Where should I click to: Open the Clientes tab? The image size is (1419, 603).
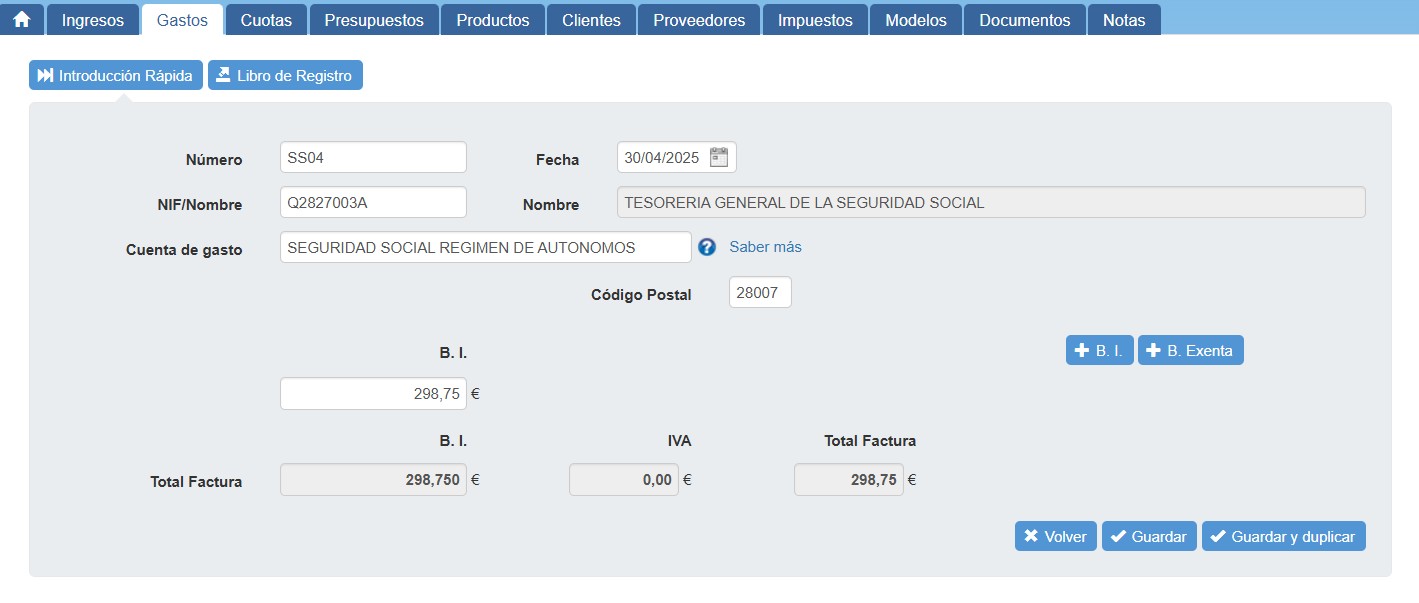tap(591, 20)
